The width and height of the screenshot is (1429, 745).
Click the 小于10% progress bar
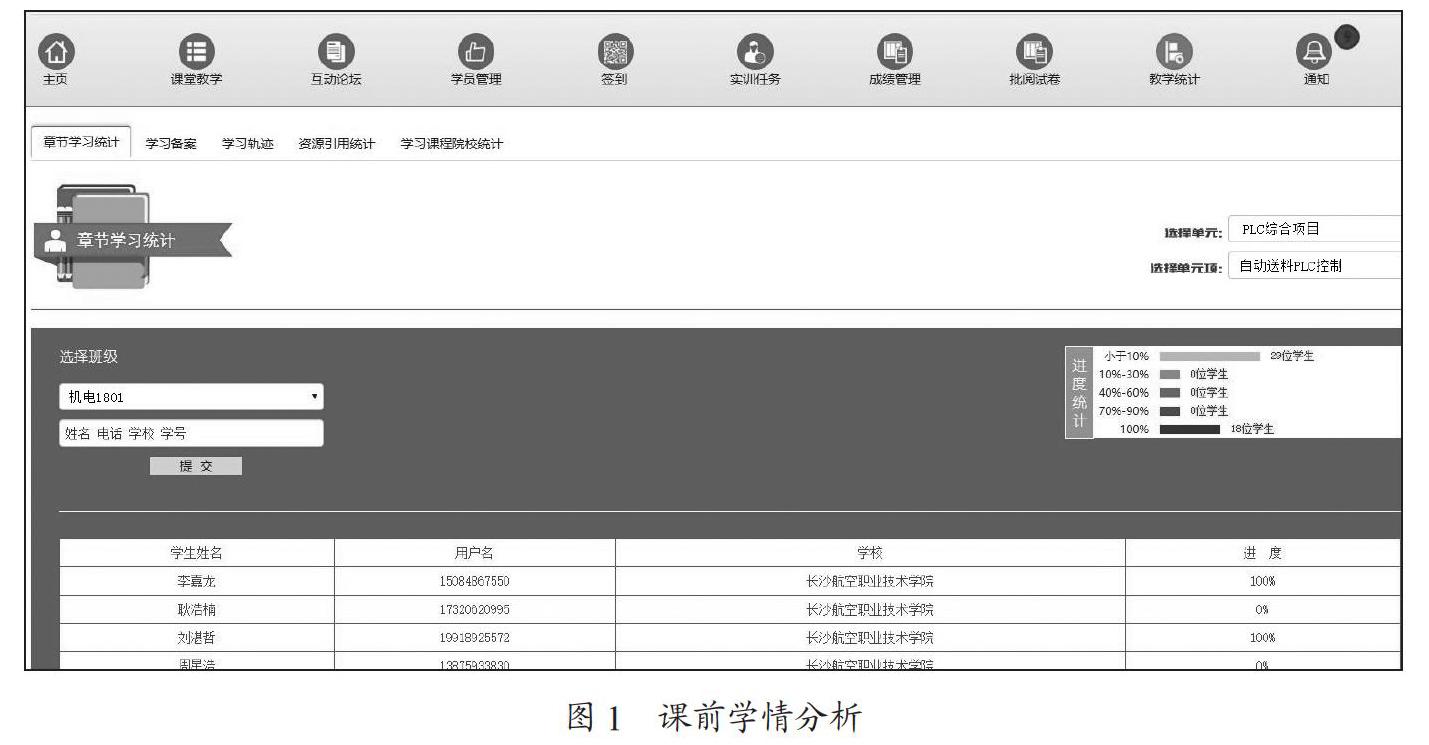1209,356
